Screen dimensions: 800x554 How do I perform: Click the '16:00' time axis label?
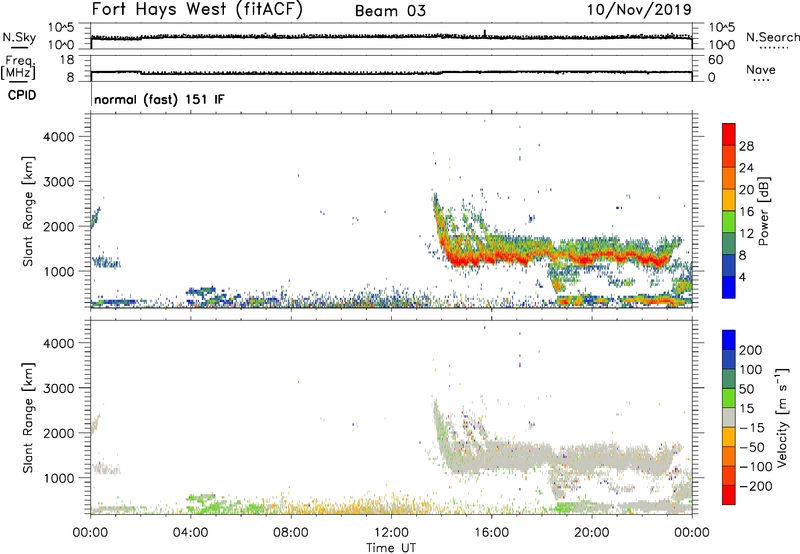coord(491,533)
